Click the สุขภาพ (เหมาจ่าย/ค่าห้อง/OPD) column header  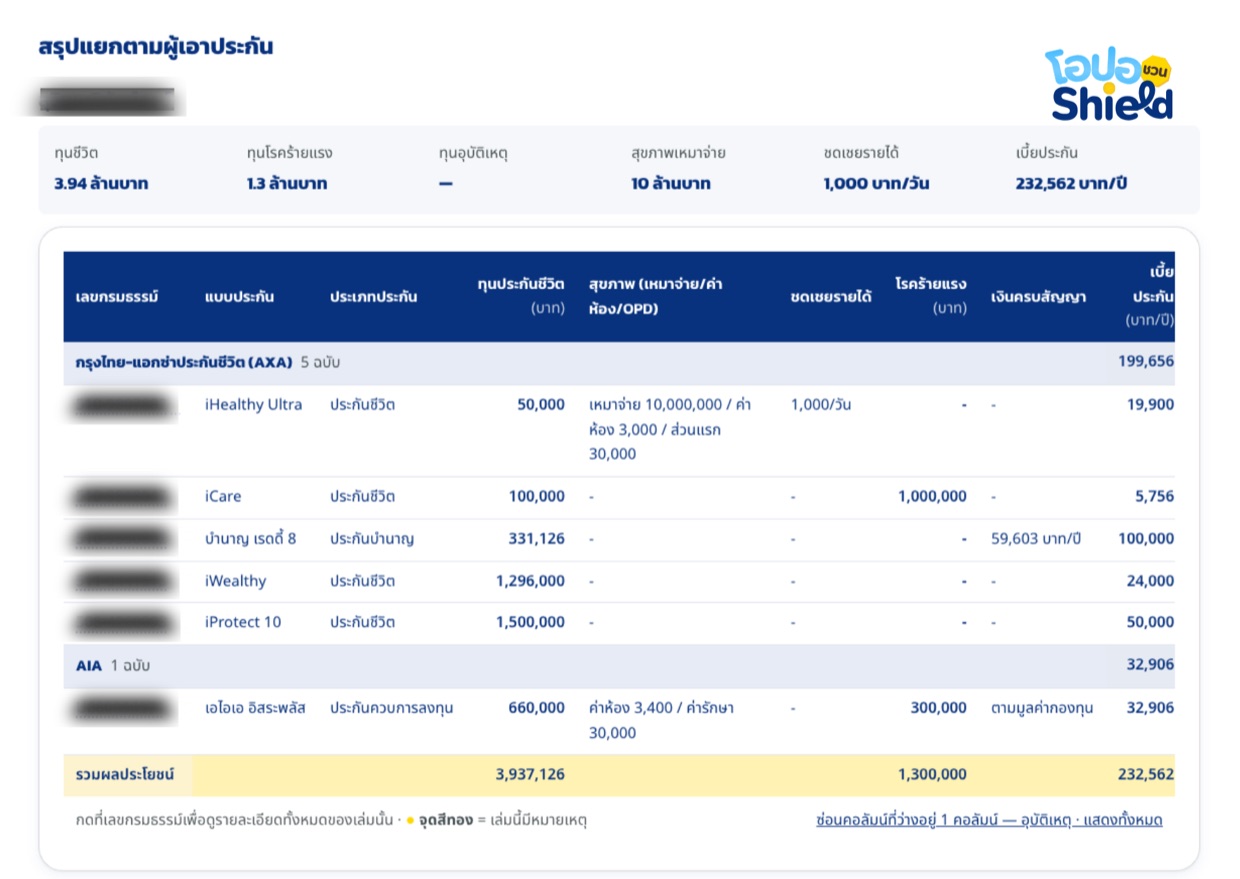pos(656,297)
